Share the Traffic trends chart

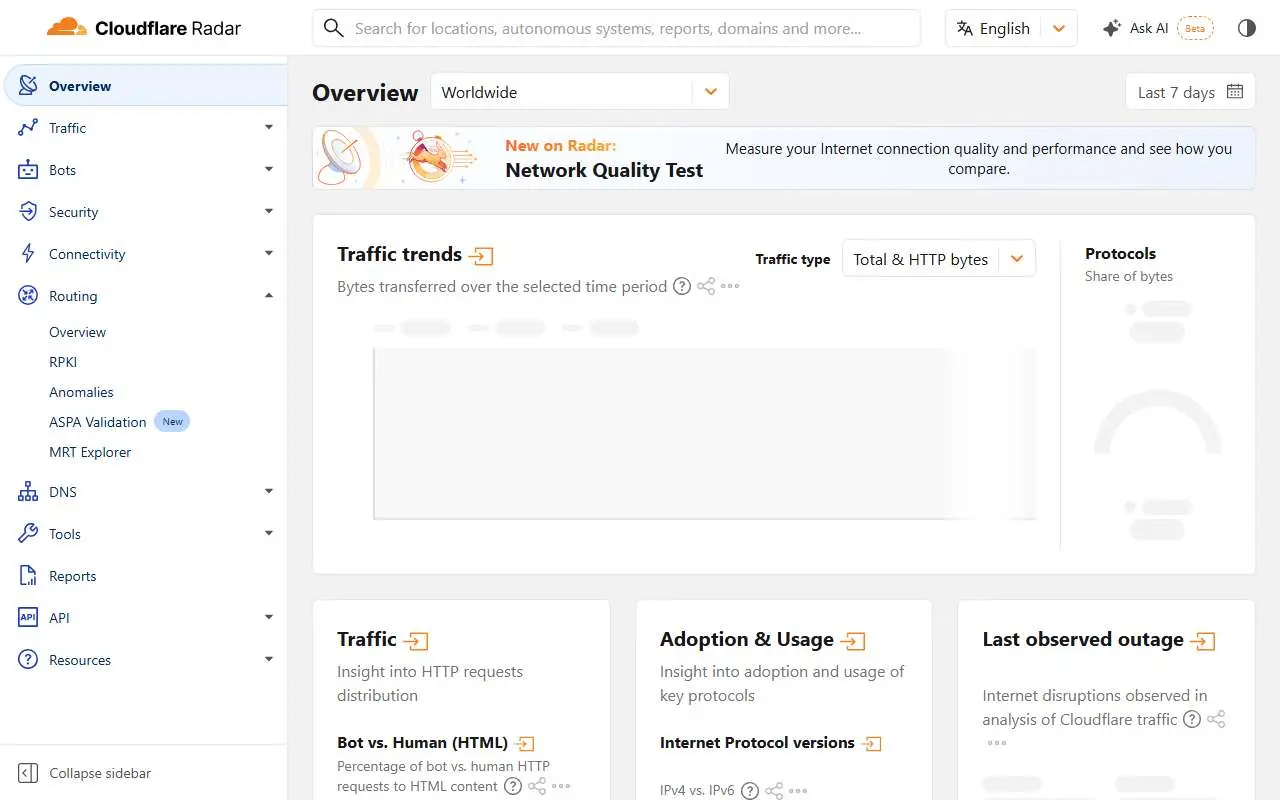pos(706,286)
